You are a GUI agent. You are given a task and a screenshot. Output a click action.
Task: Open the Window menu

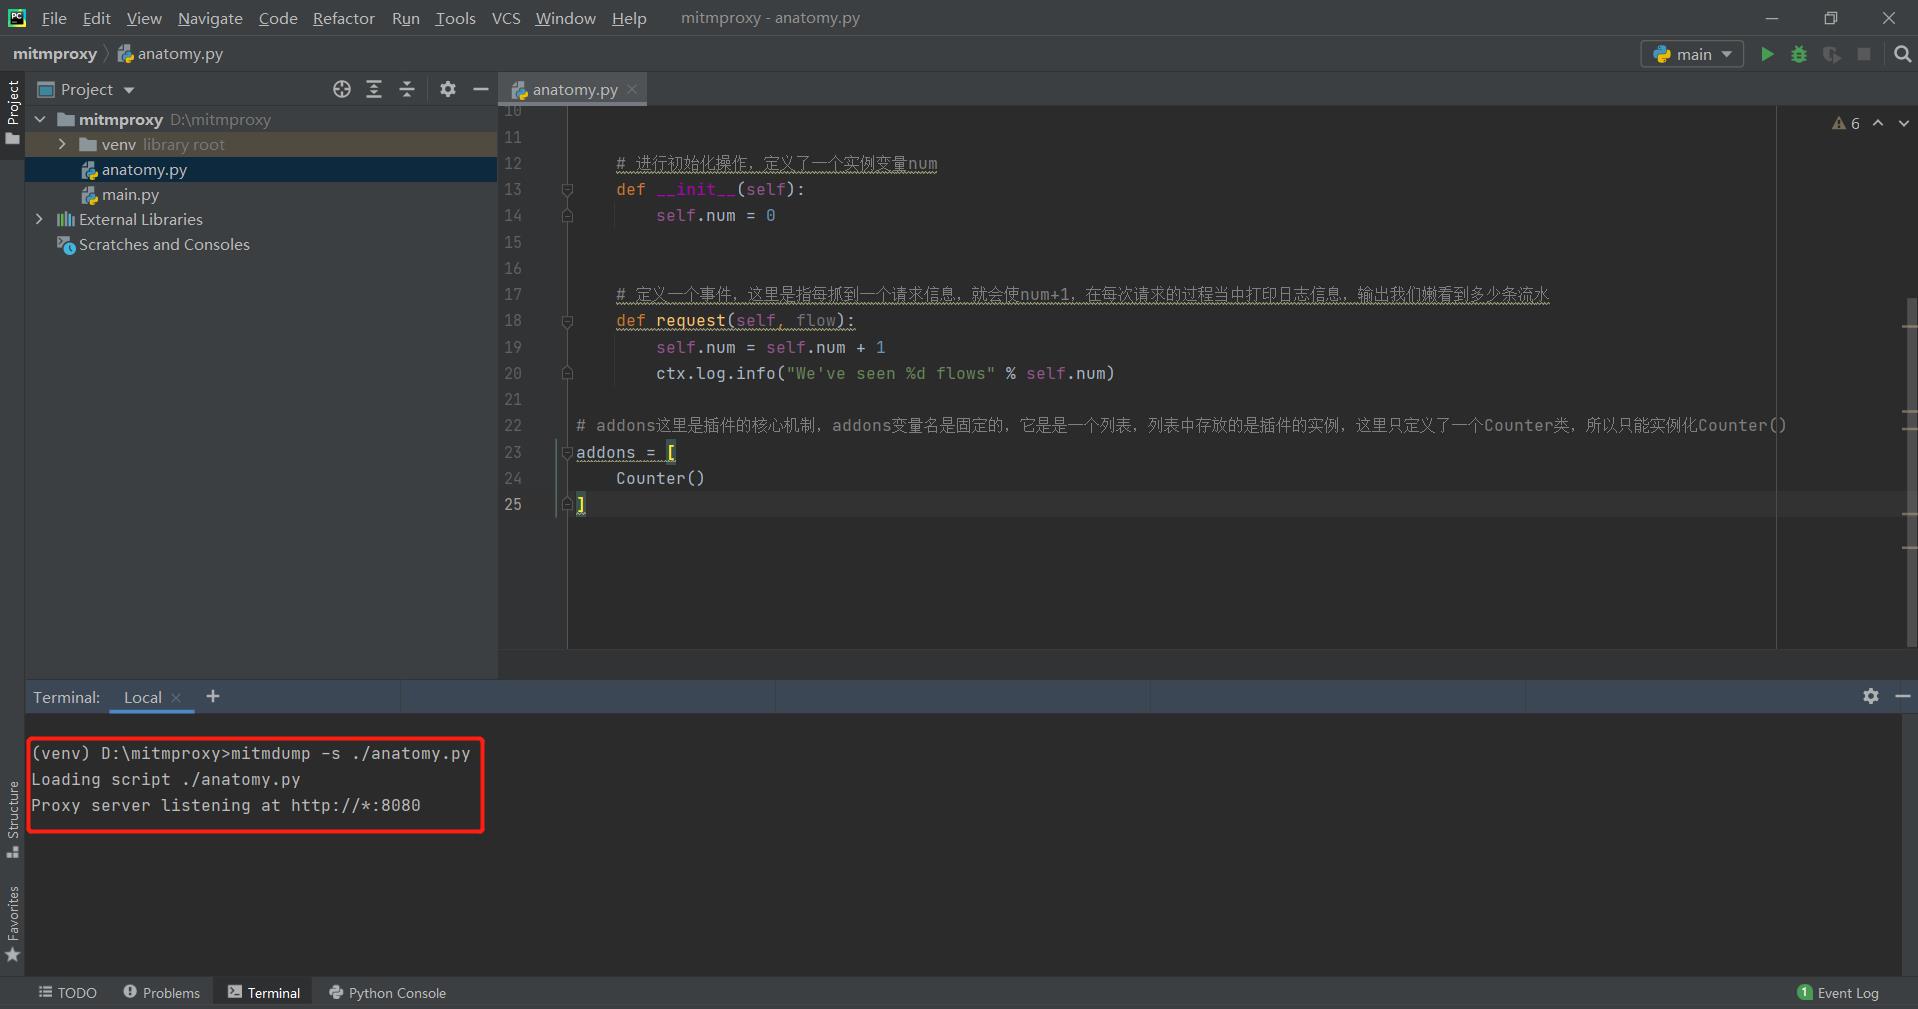pos(565,18)
